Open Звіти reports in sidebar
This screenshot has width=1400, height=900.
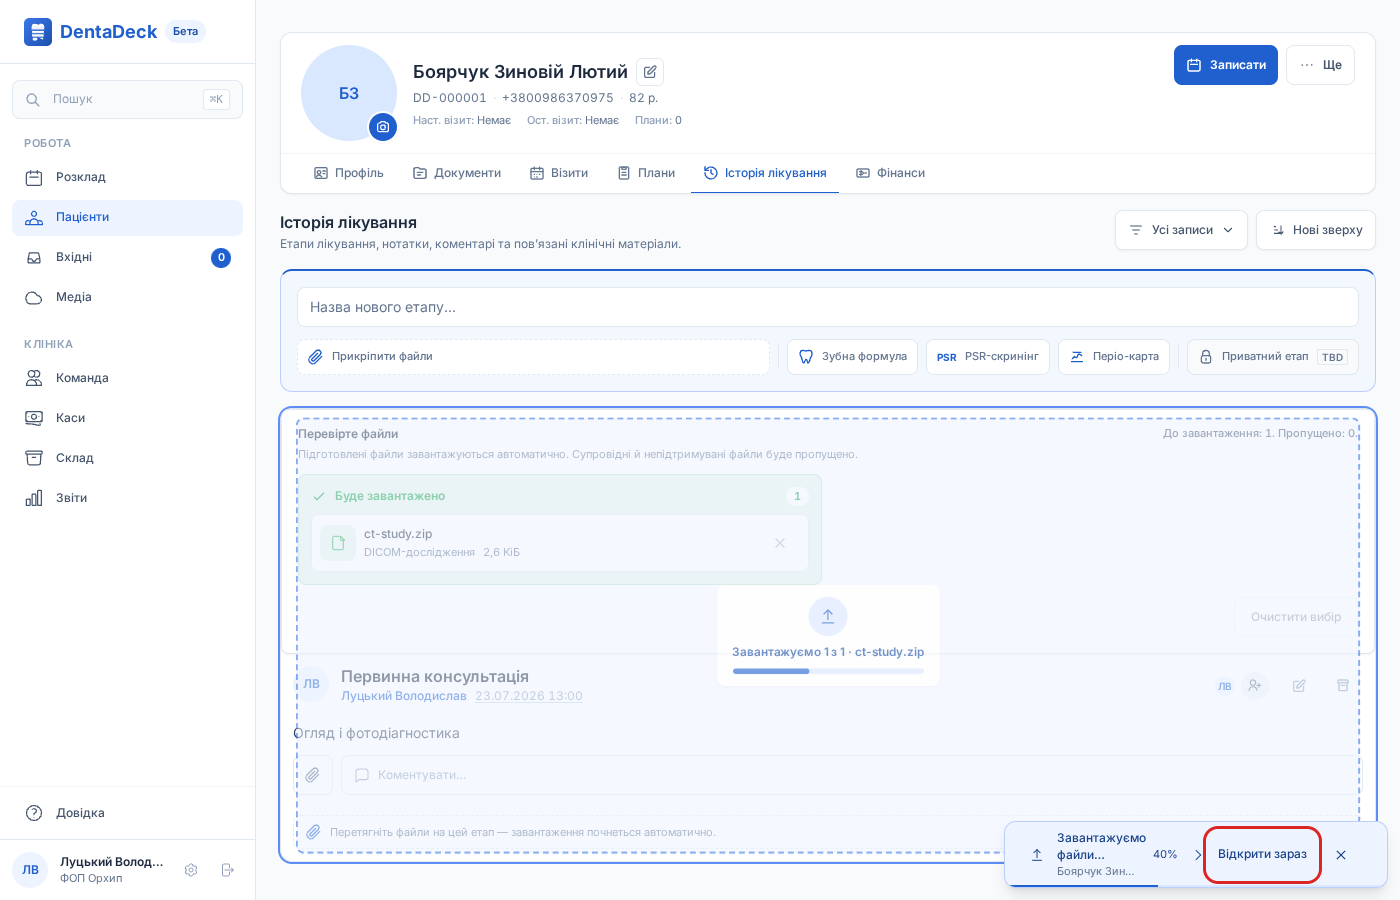(127, 498)
